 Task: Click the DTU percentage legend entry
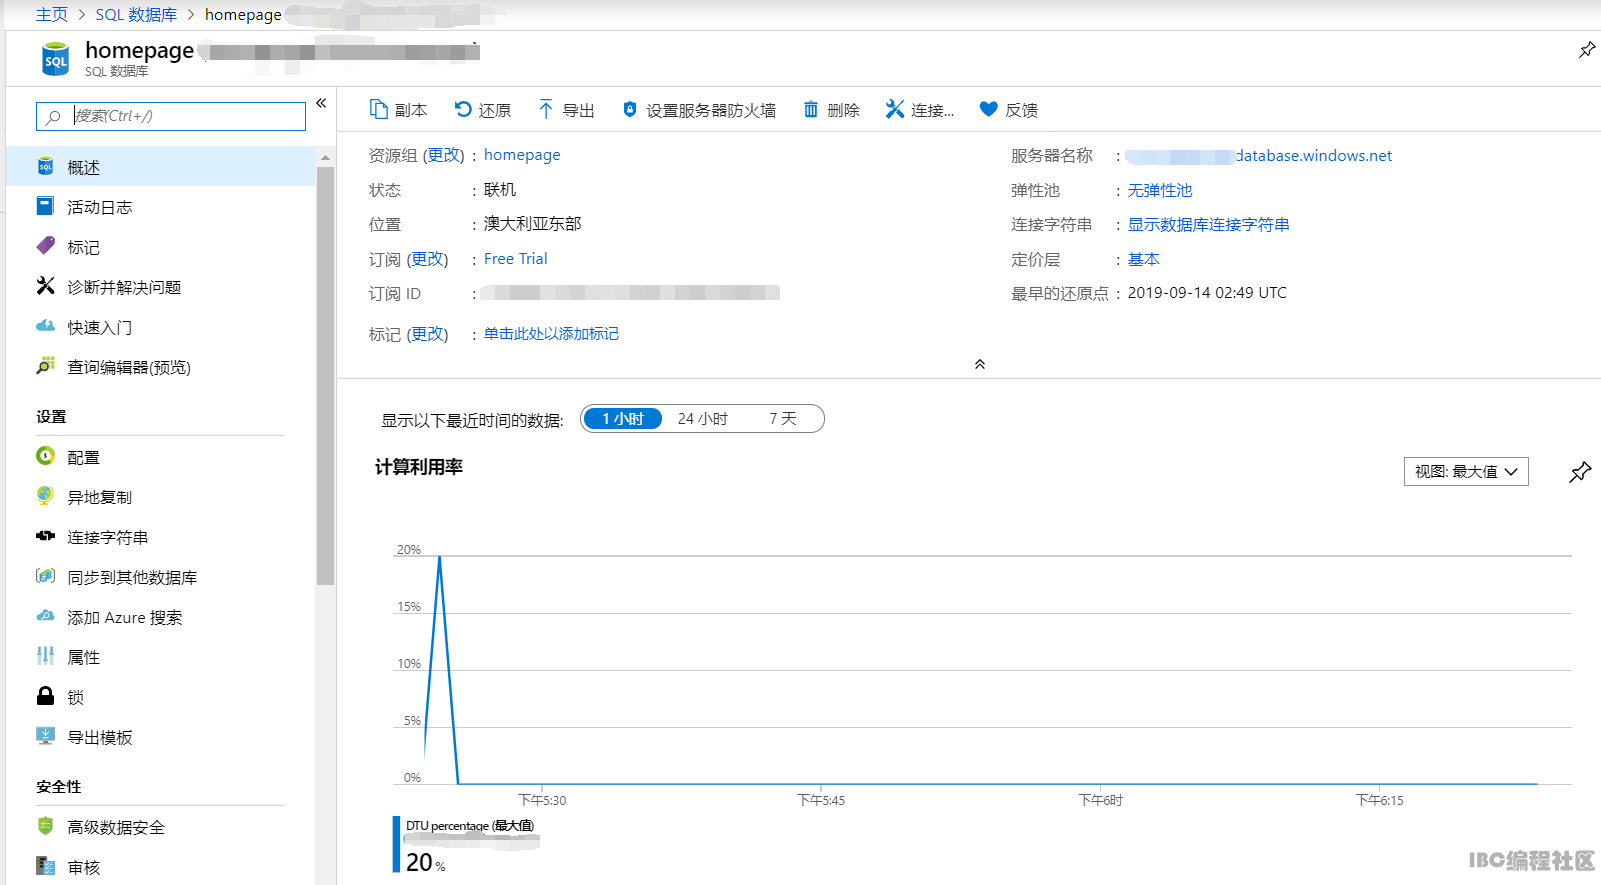coord(470,826)
